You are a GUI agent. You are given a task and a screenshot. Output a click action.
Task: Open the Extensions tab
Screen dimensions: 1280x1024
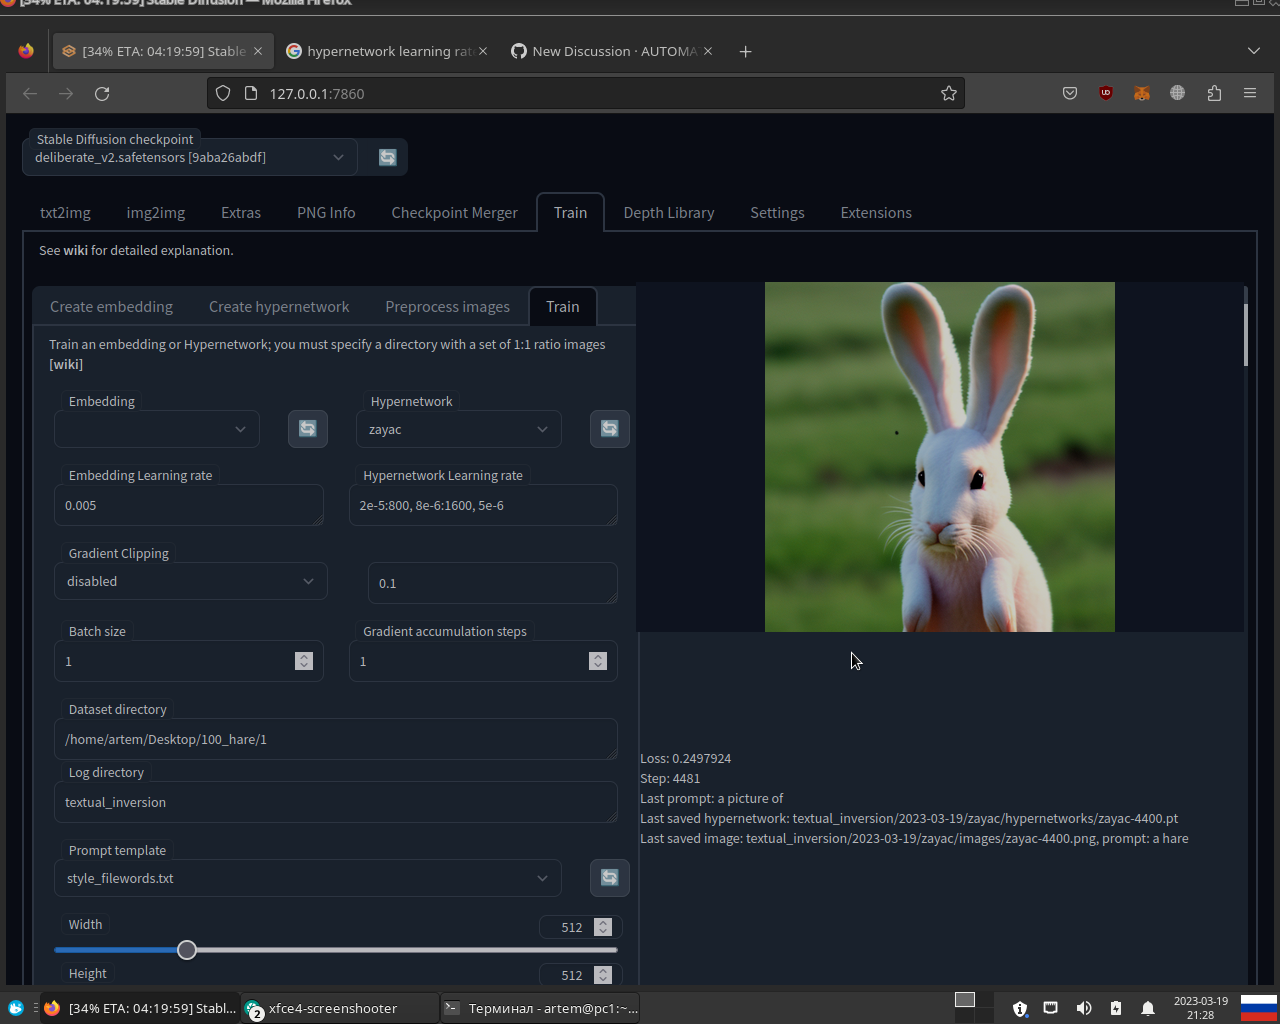coord(876,212)
